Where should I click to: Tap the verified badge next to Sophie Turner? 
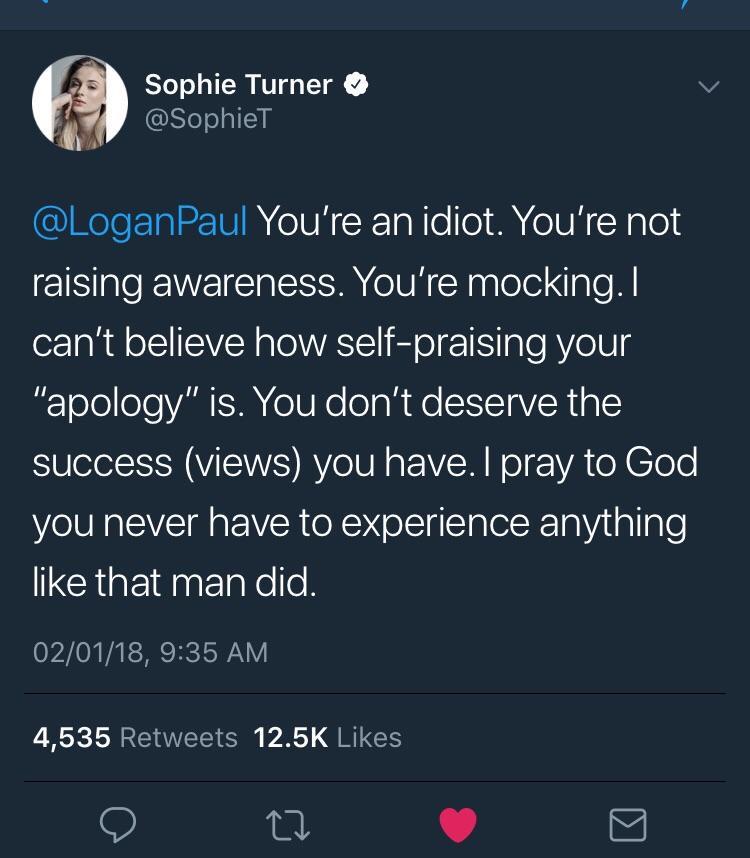356,84
